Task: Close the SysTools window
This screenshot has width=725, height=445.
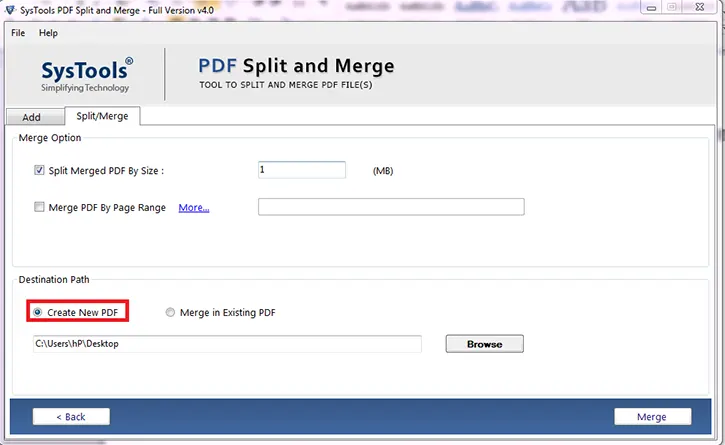Action: point(700,7)
